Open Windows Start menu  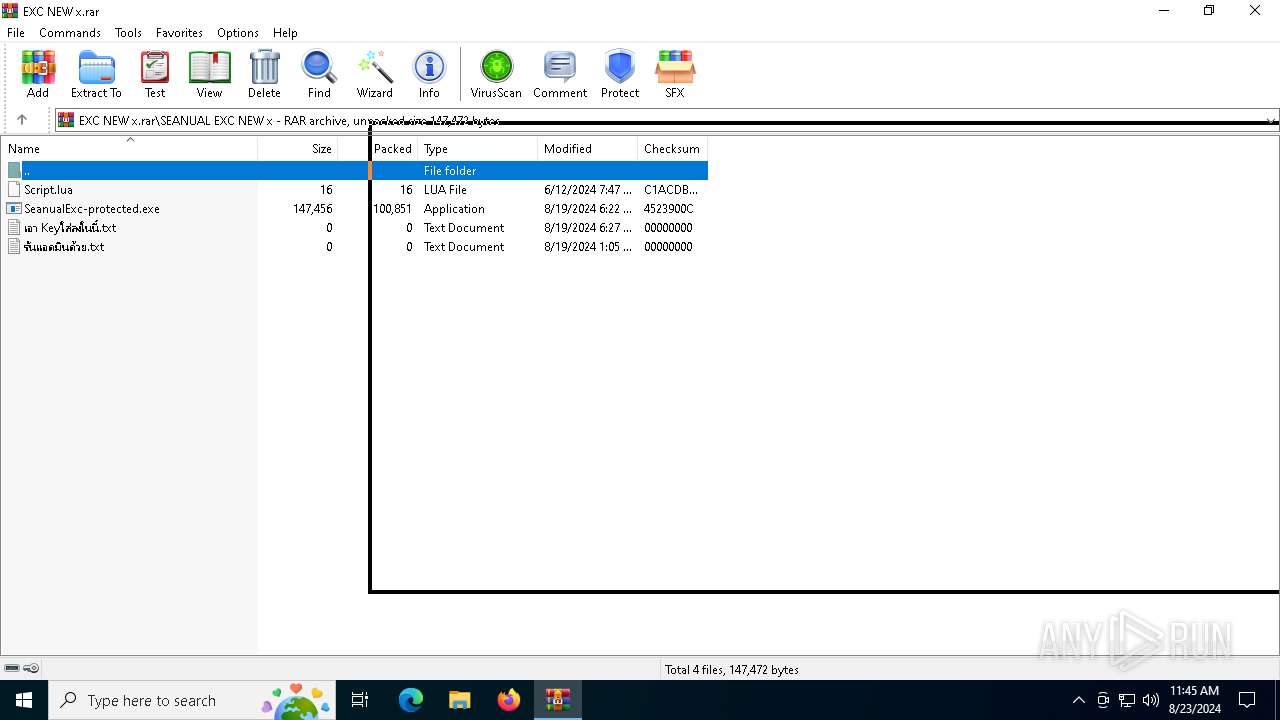pos(24,700)
